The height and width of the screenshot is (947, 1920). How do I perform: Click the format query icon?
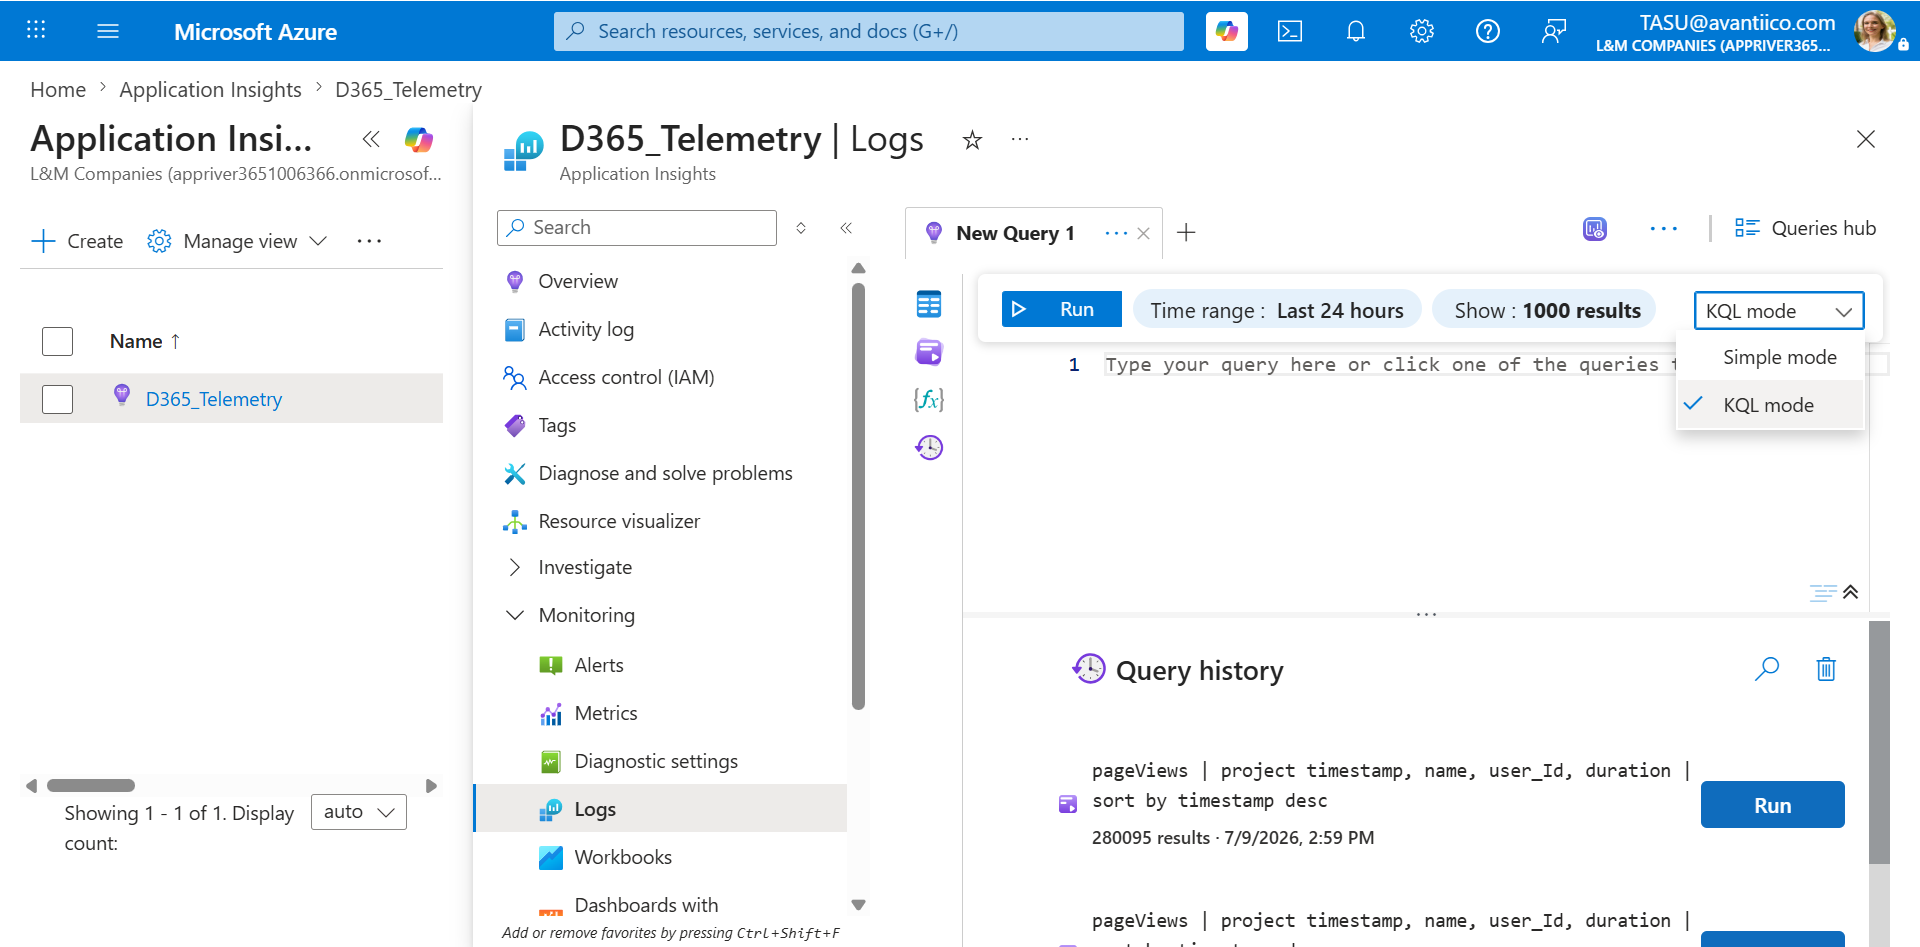tap(1823, 592)
